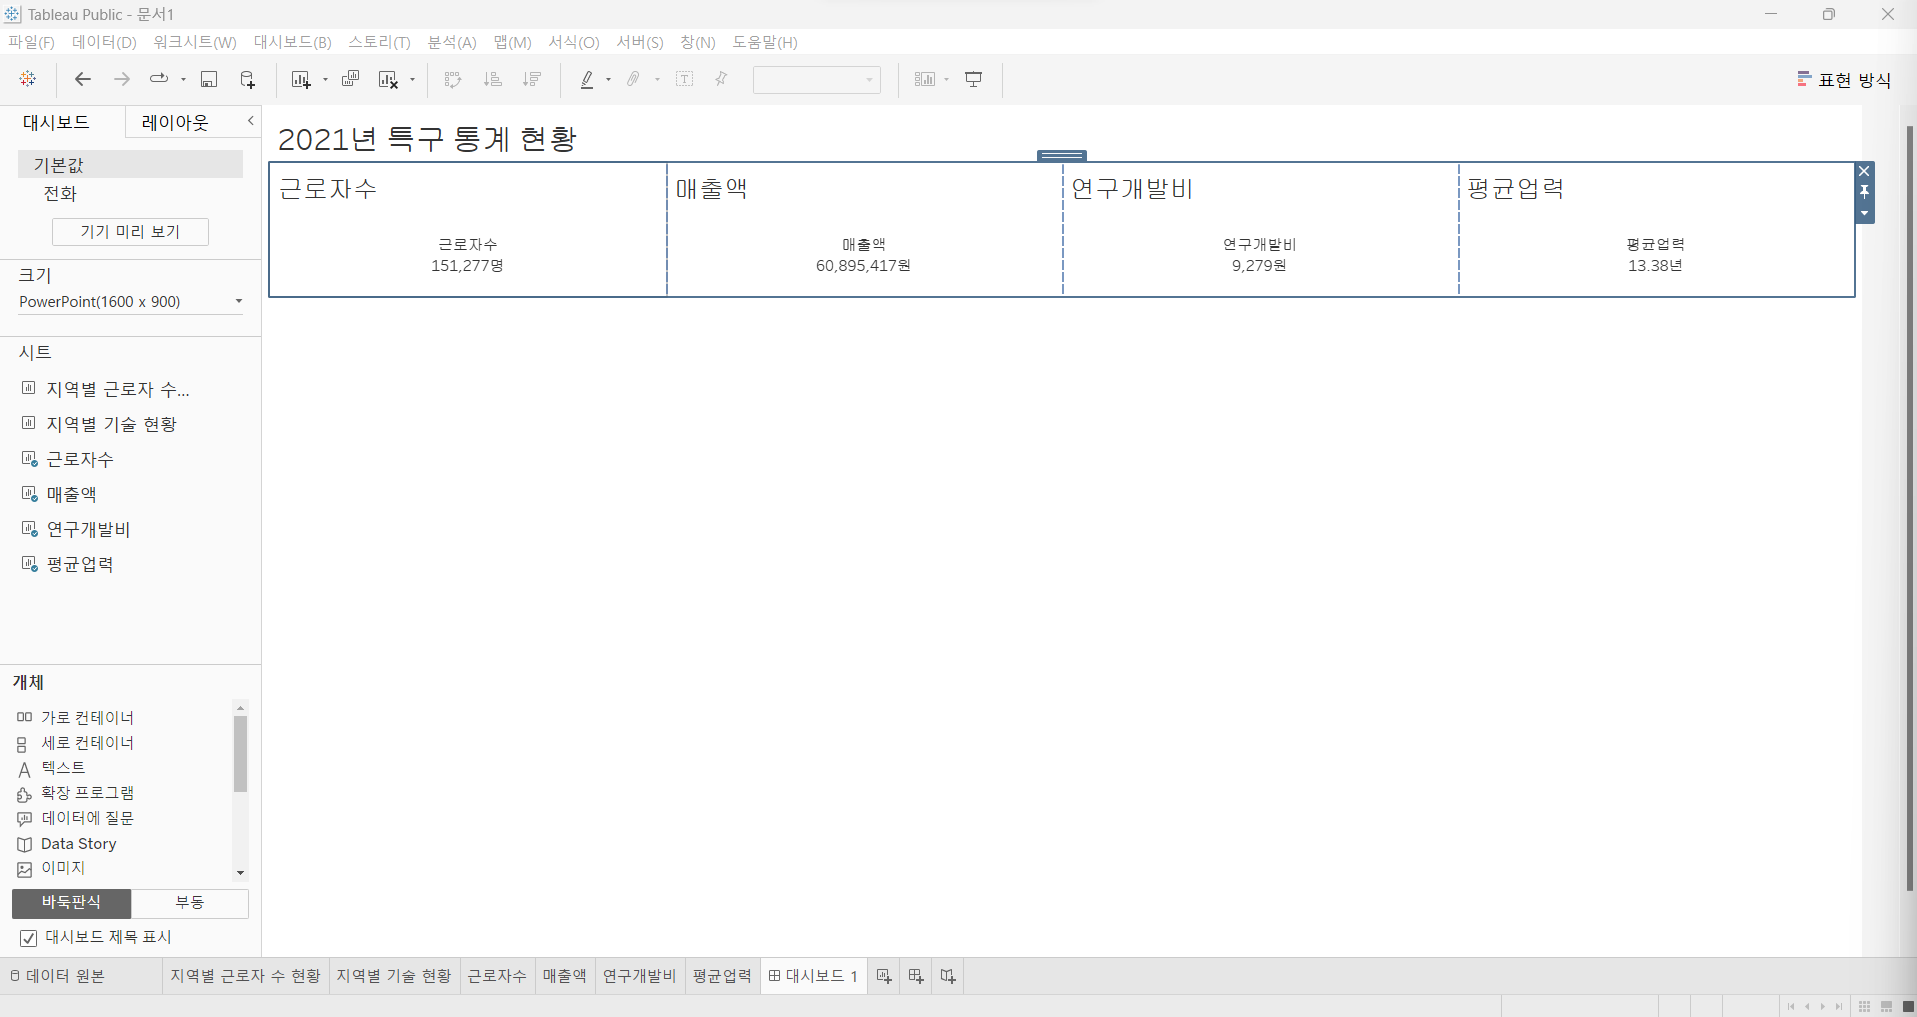This screenshot has width=1917, height=1017.
Task: Open the 도움말(H) menu
Action: point(765,42)
